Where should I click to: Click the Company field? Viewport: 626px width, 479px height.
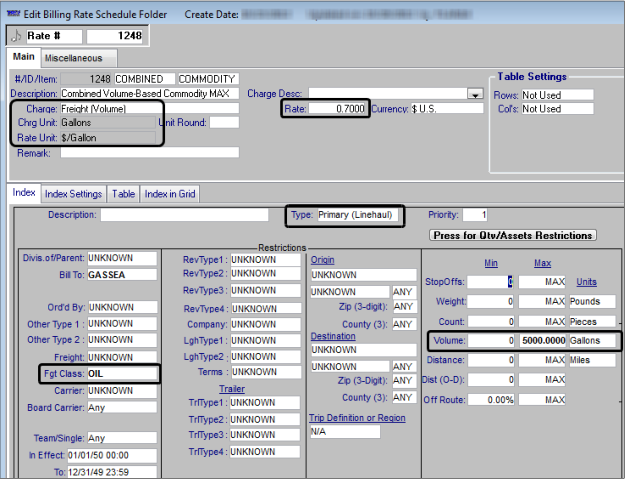pos(265,324)
